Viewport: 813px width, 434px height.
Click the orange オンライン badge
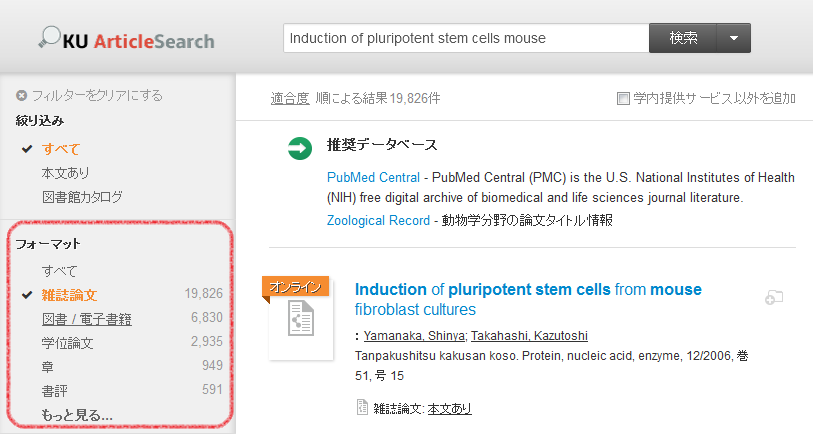pyautogui.click(x=296, y=287)
